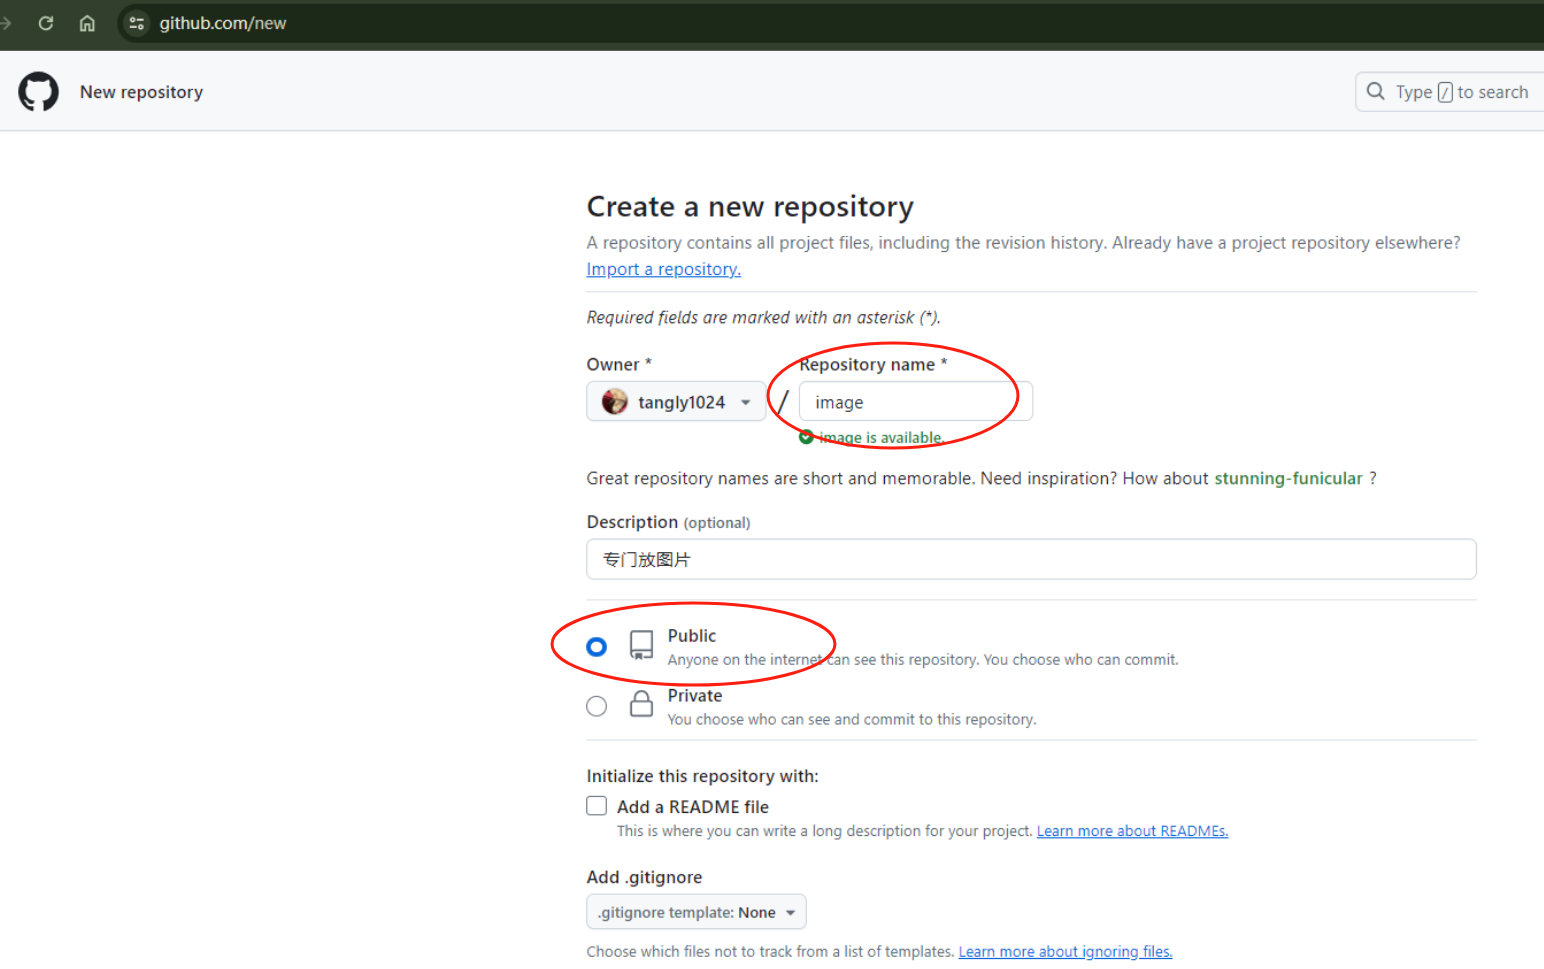The image size is (1544, 969).
Task: Click the Description (optional) label
Action: coord(668,522)
